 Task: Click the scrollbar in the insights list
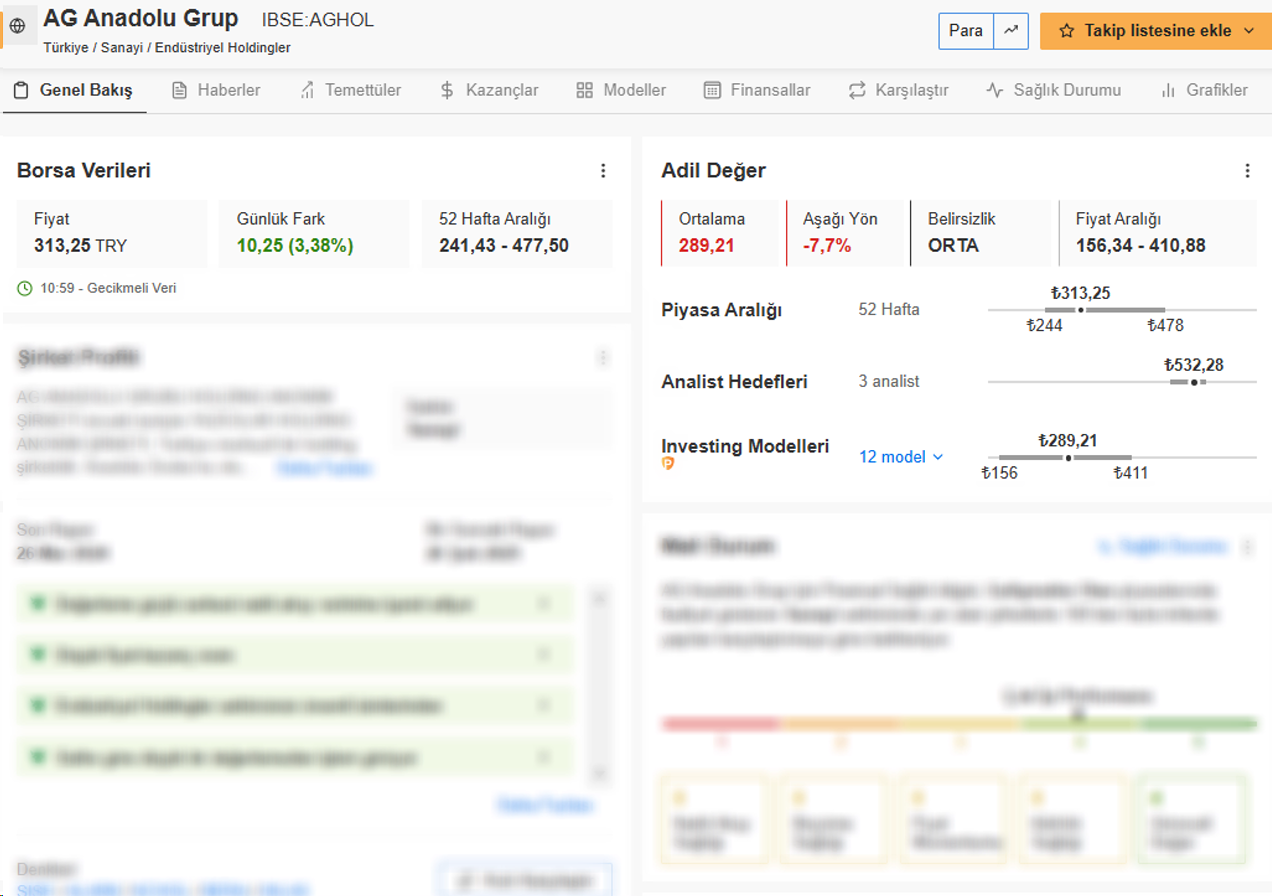coord(600,685)
